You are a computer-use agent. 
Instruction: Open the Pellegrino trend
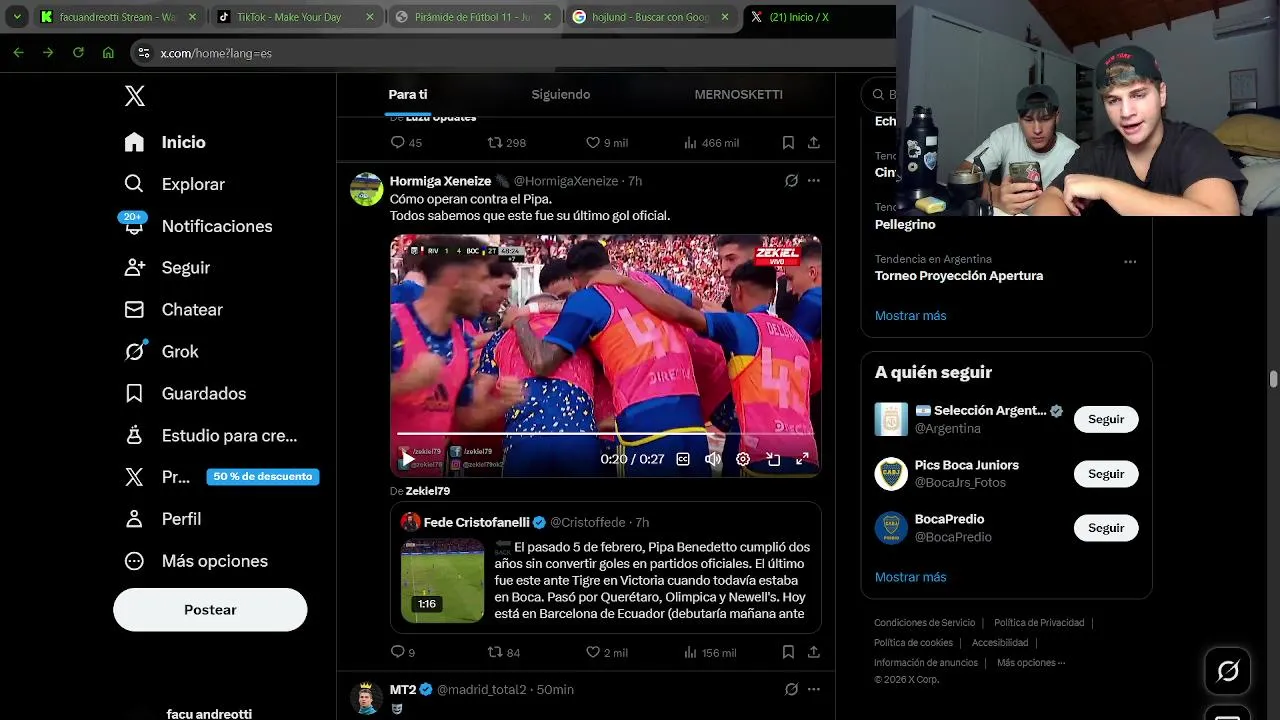click(x=905, y=225)
